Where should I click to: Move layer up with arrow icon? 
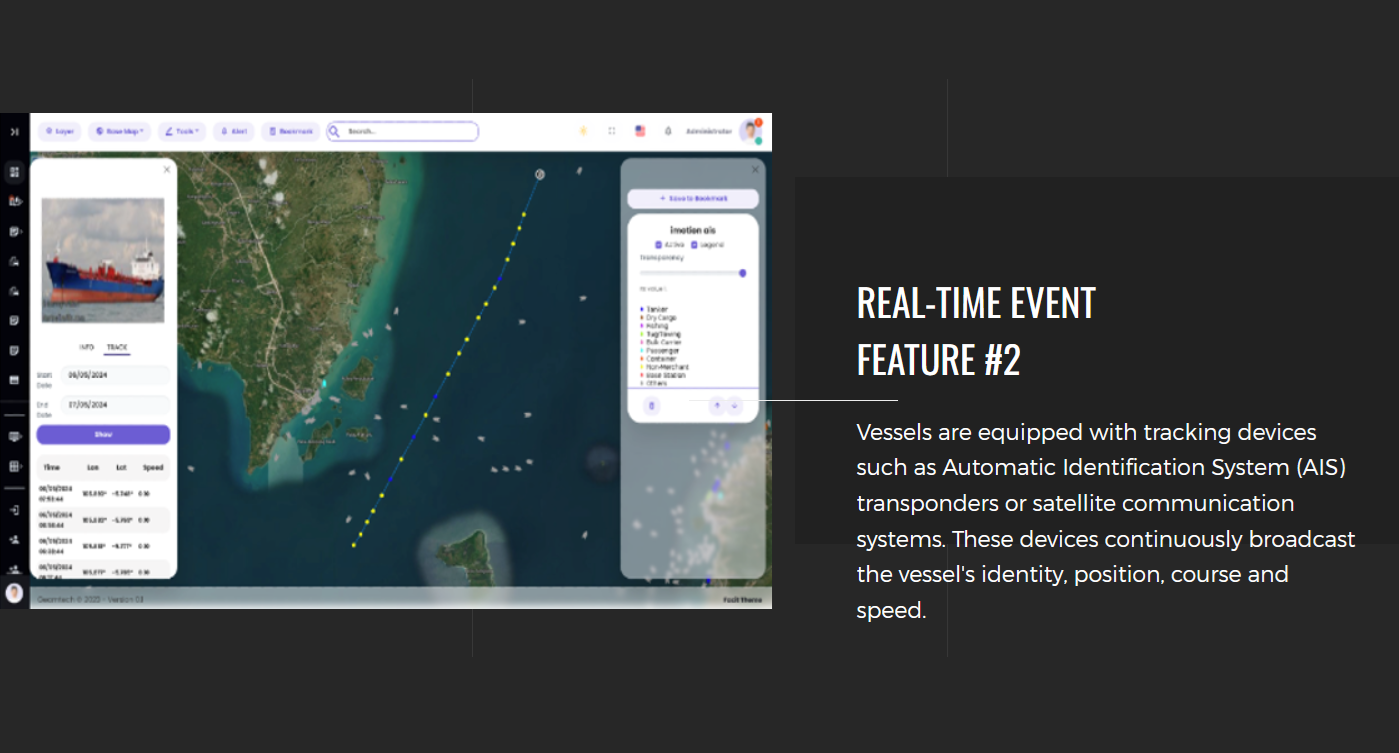click(716, 405)
